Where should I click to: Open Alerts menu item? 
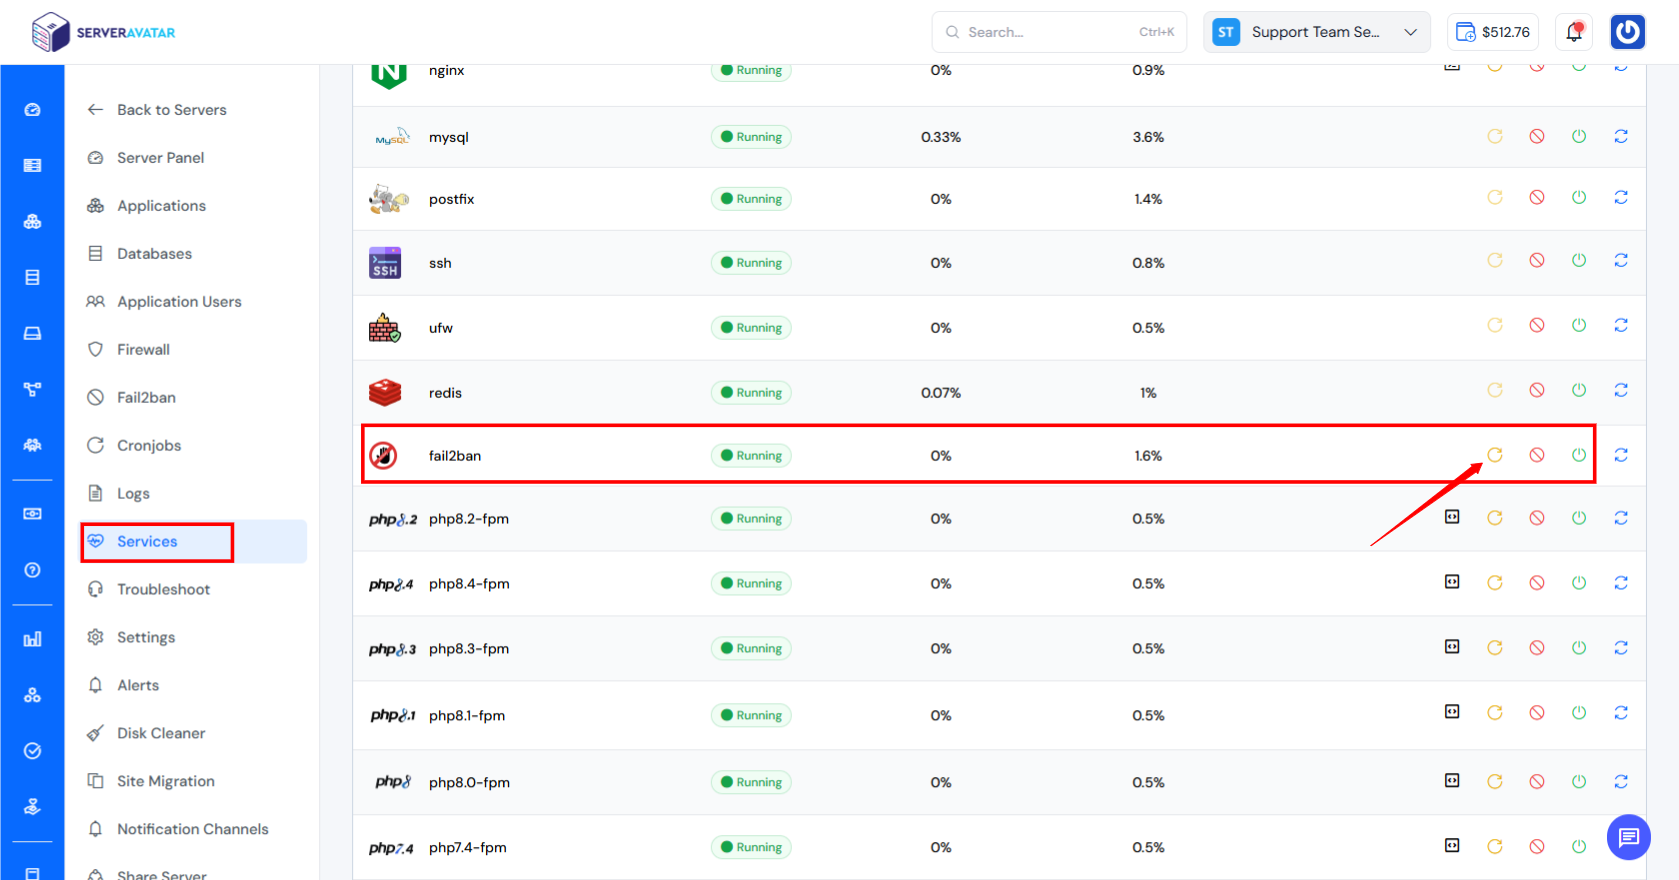123,686
